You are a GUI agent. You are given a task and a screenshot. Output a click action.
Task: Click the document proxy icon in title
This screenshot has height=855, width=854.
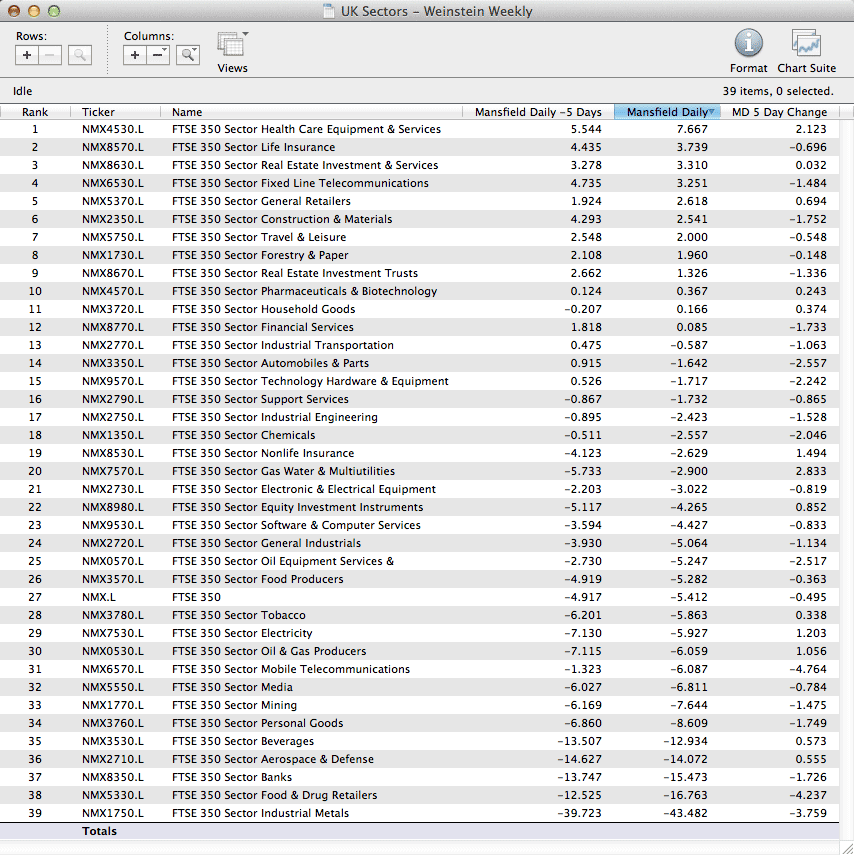point(329,12)
